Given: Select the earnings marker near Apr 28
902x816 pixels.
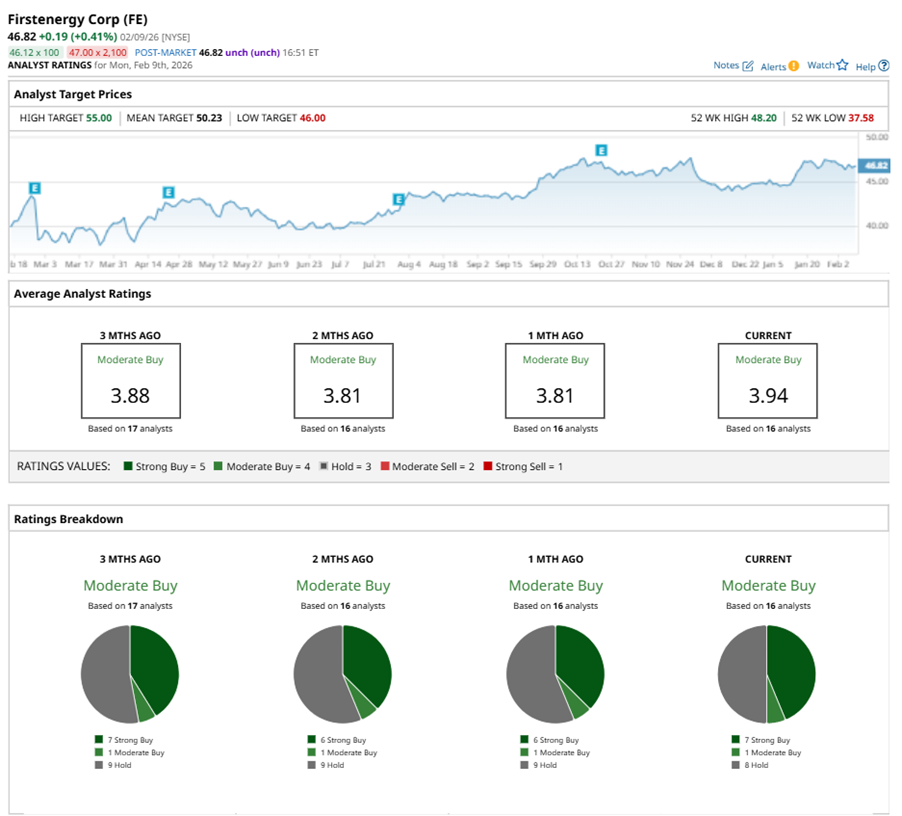Looking at the screenshot, I should tap(168, 191).
